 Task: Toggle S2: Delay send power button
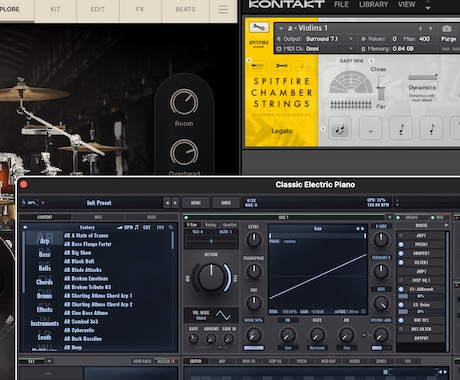pos(401,305)
